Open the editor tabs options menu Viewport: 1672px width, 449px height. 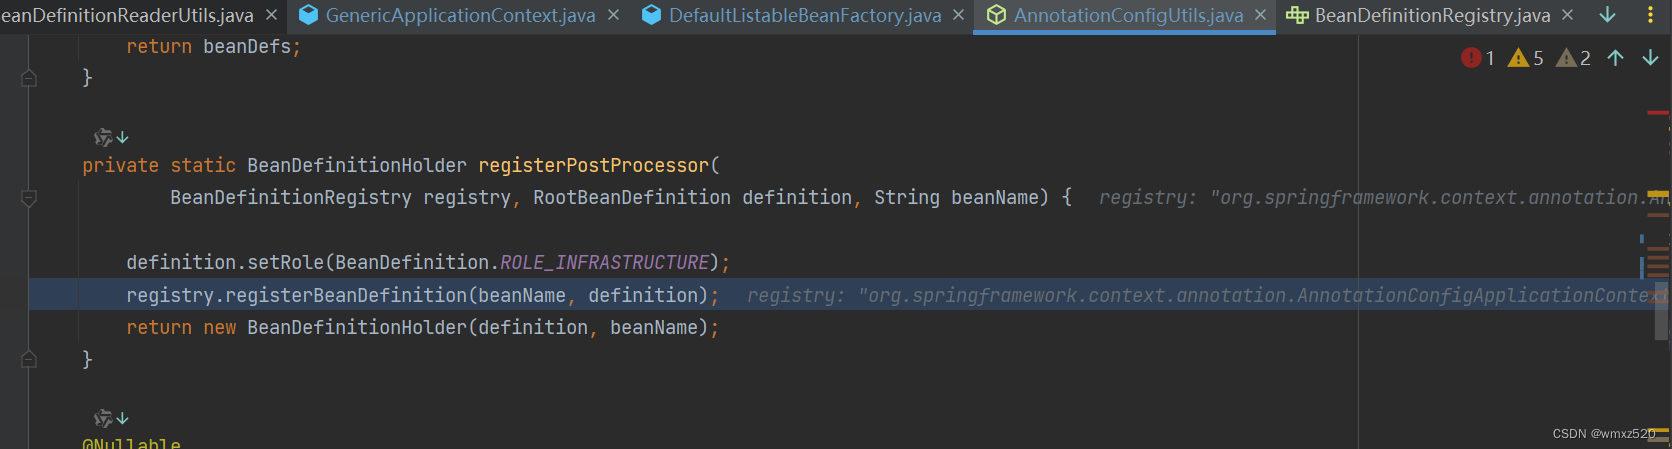click(x=1650, y=15)
